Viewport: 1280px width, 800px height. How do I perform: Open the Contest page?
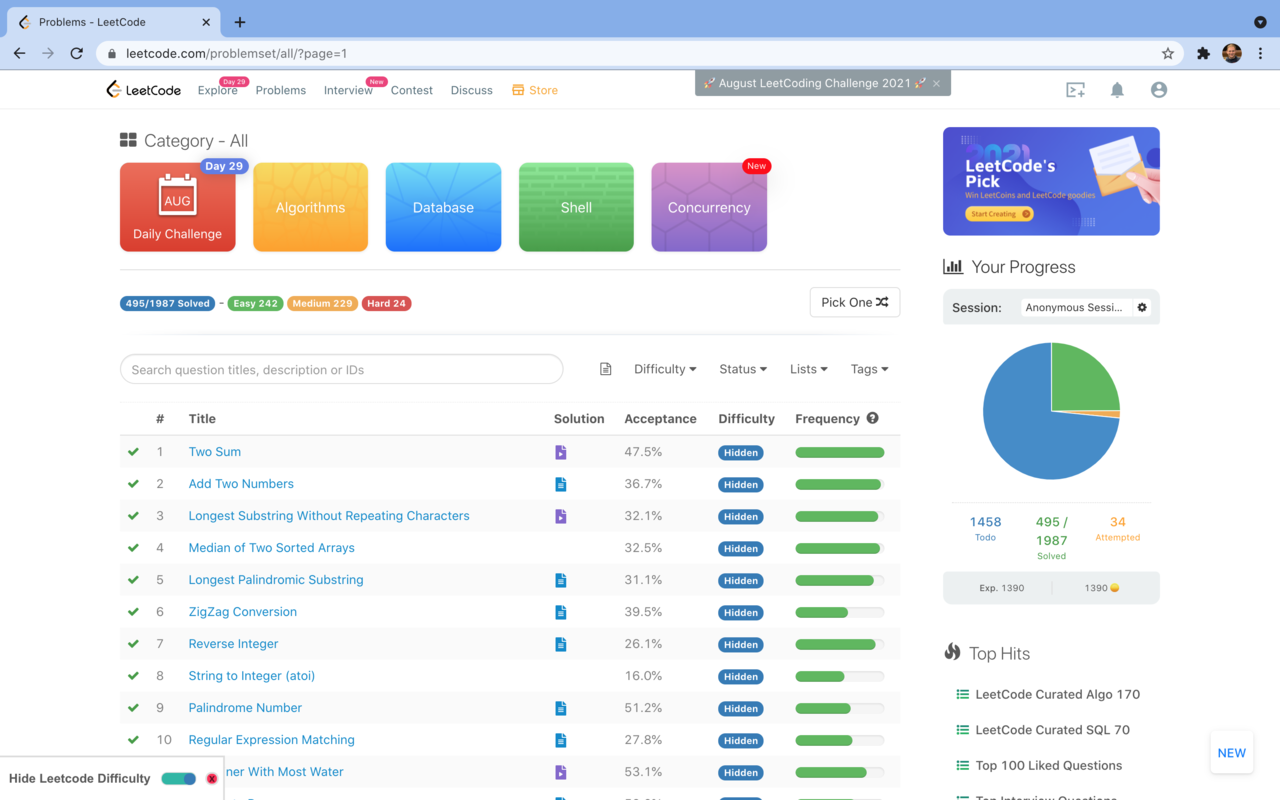point(412,90)
